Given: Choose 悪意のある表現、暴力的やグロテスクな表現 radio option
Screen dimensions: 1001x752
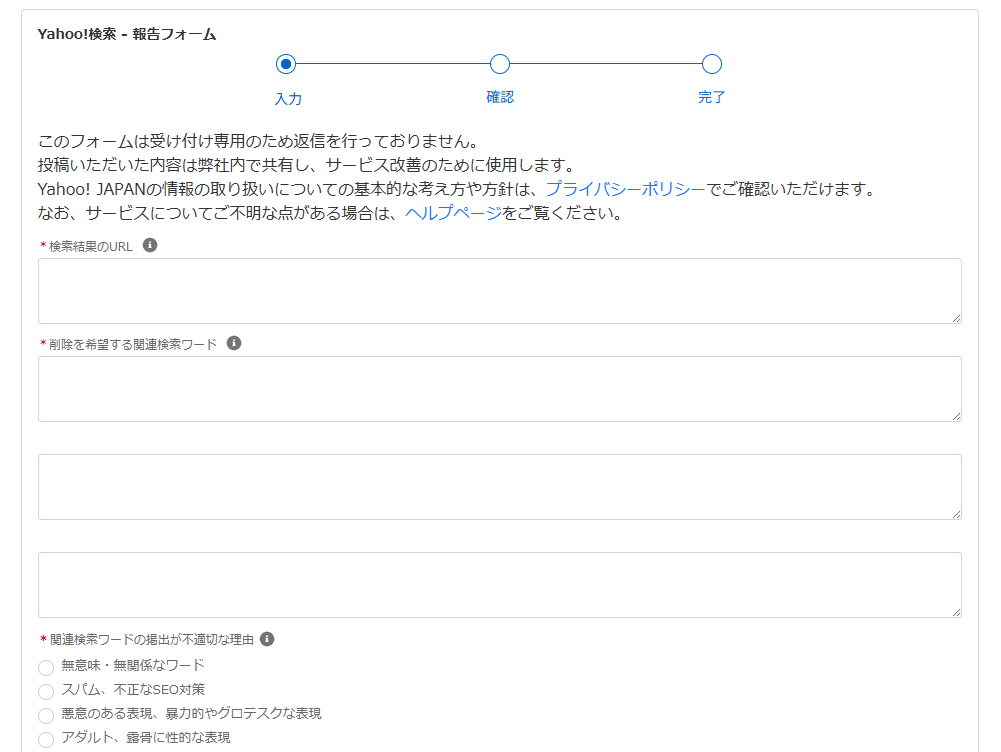Looking at the screenshot, I should [46, 716].
